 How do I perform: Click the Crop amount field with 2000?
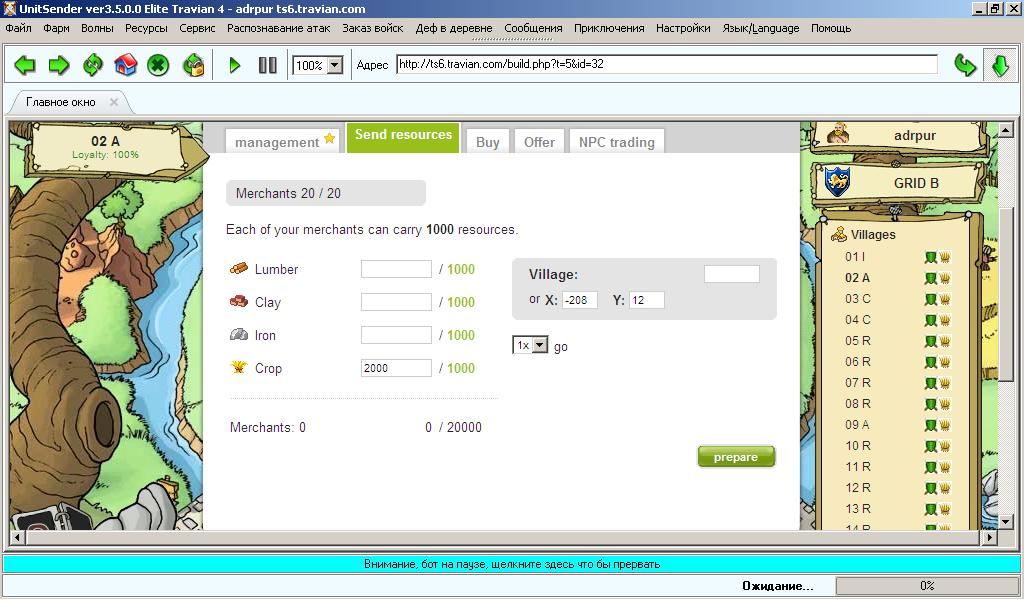(396, 368)
